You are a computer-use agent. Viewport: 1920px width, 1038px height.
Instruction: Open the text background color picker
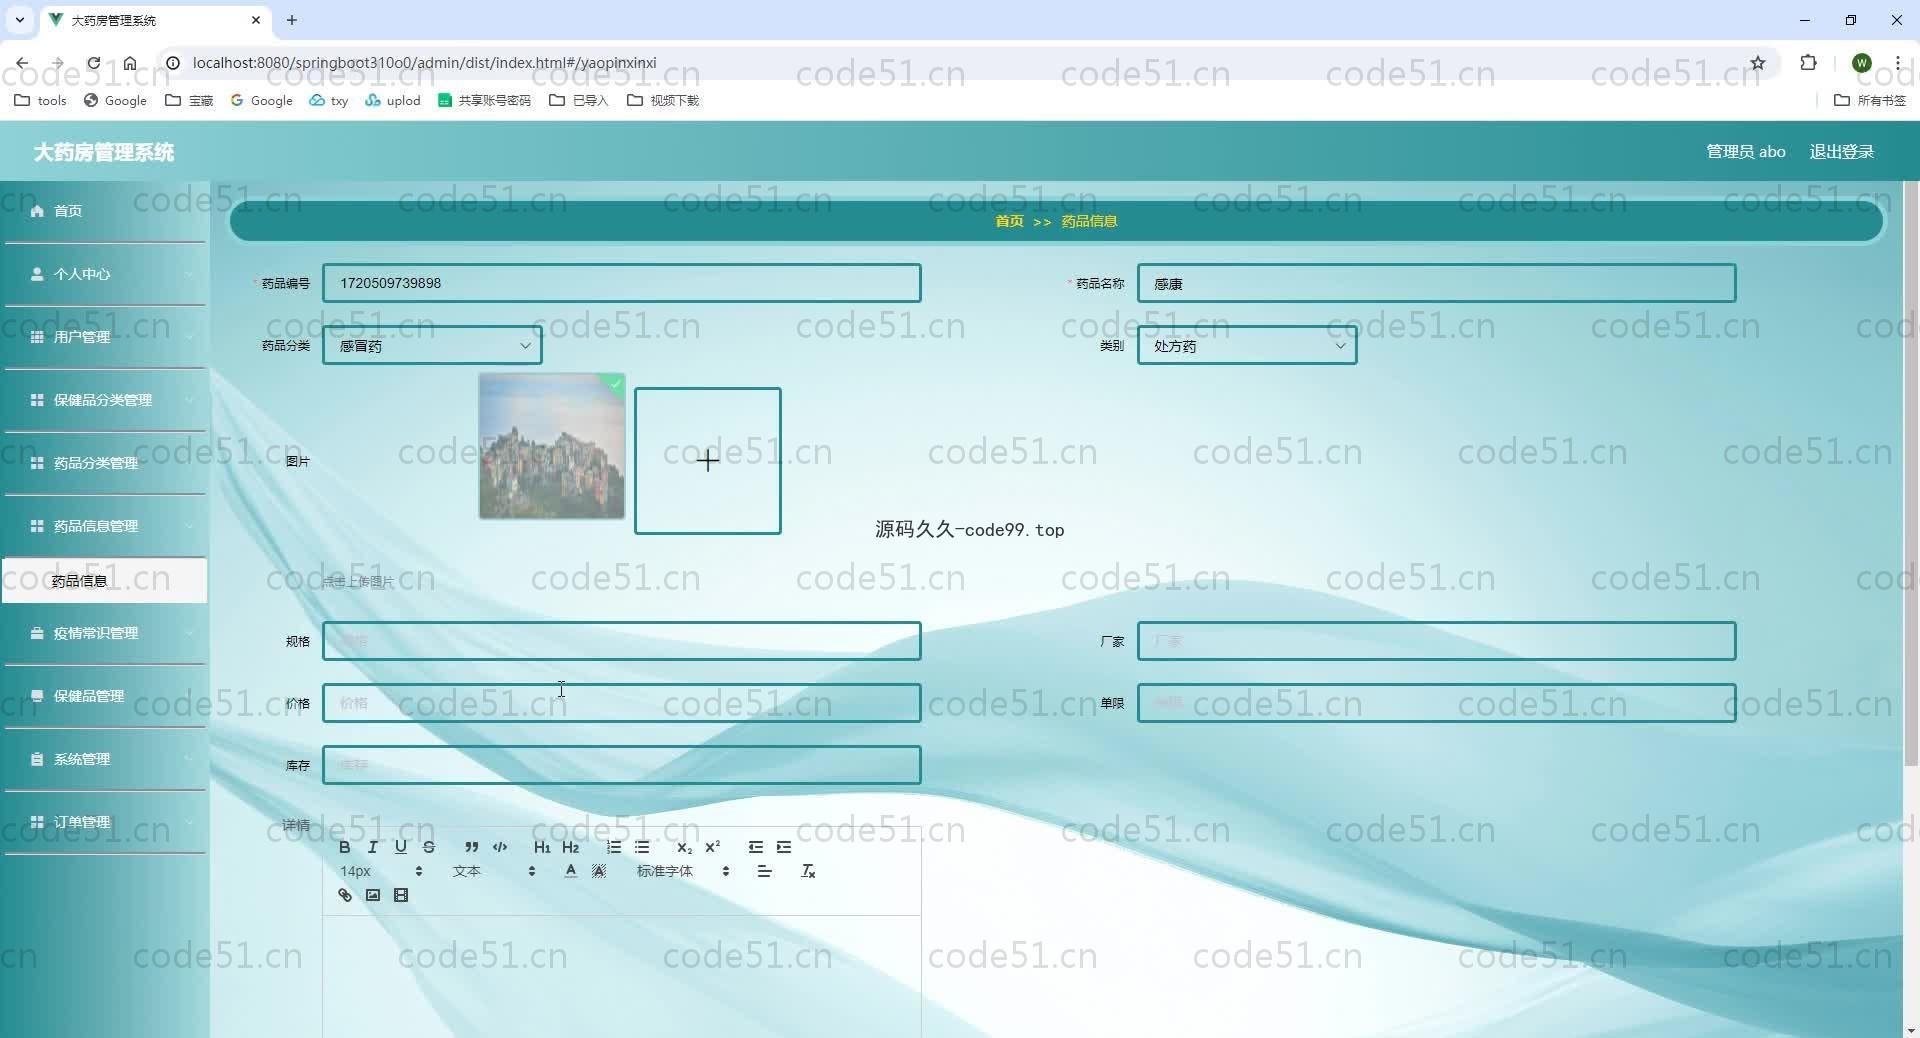pyautogui.click(x=599, y=871)
